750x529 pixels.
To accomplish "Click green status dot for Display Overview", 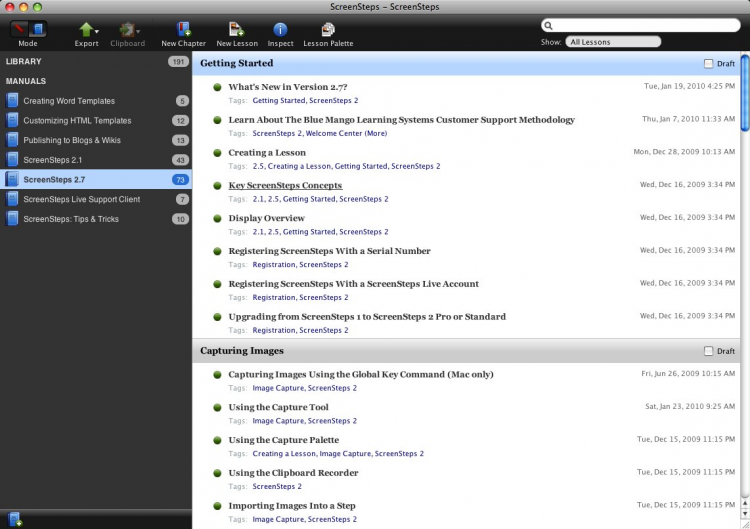I will 217,218.
